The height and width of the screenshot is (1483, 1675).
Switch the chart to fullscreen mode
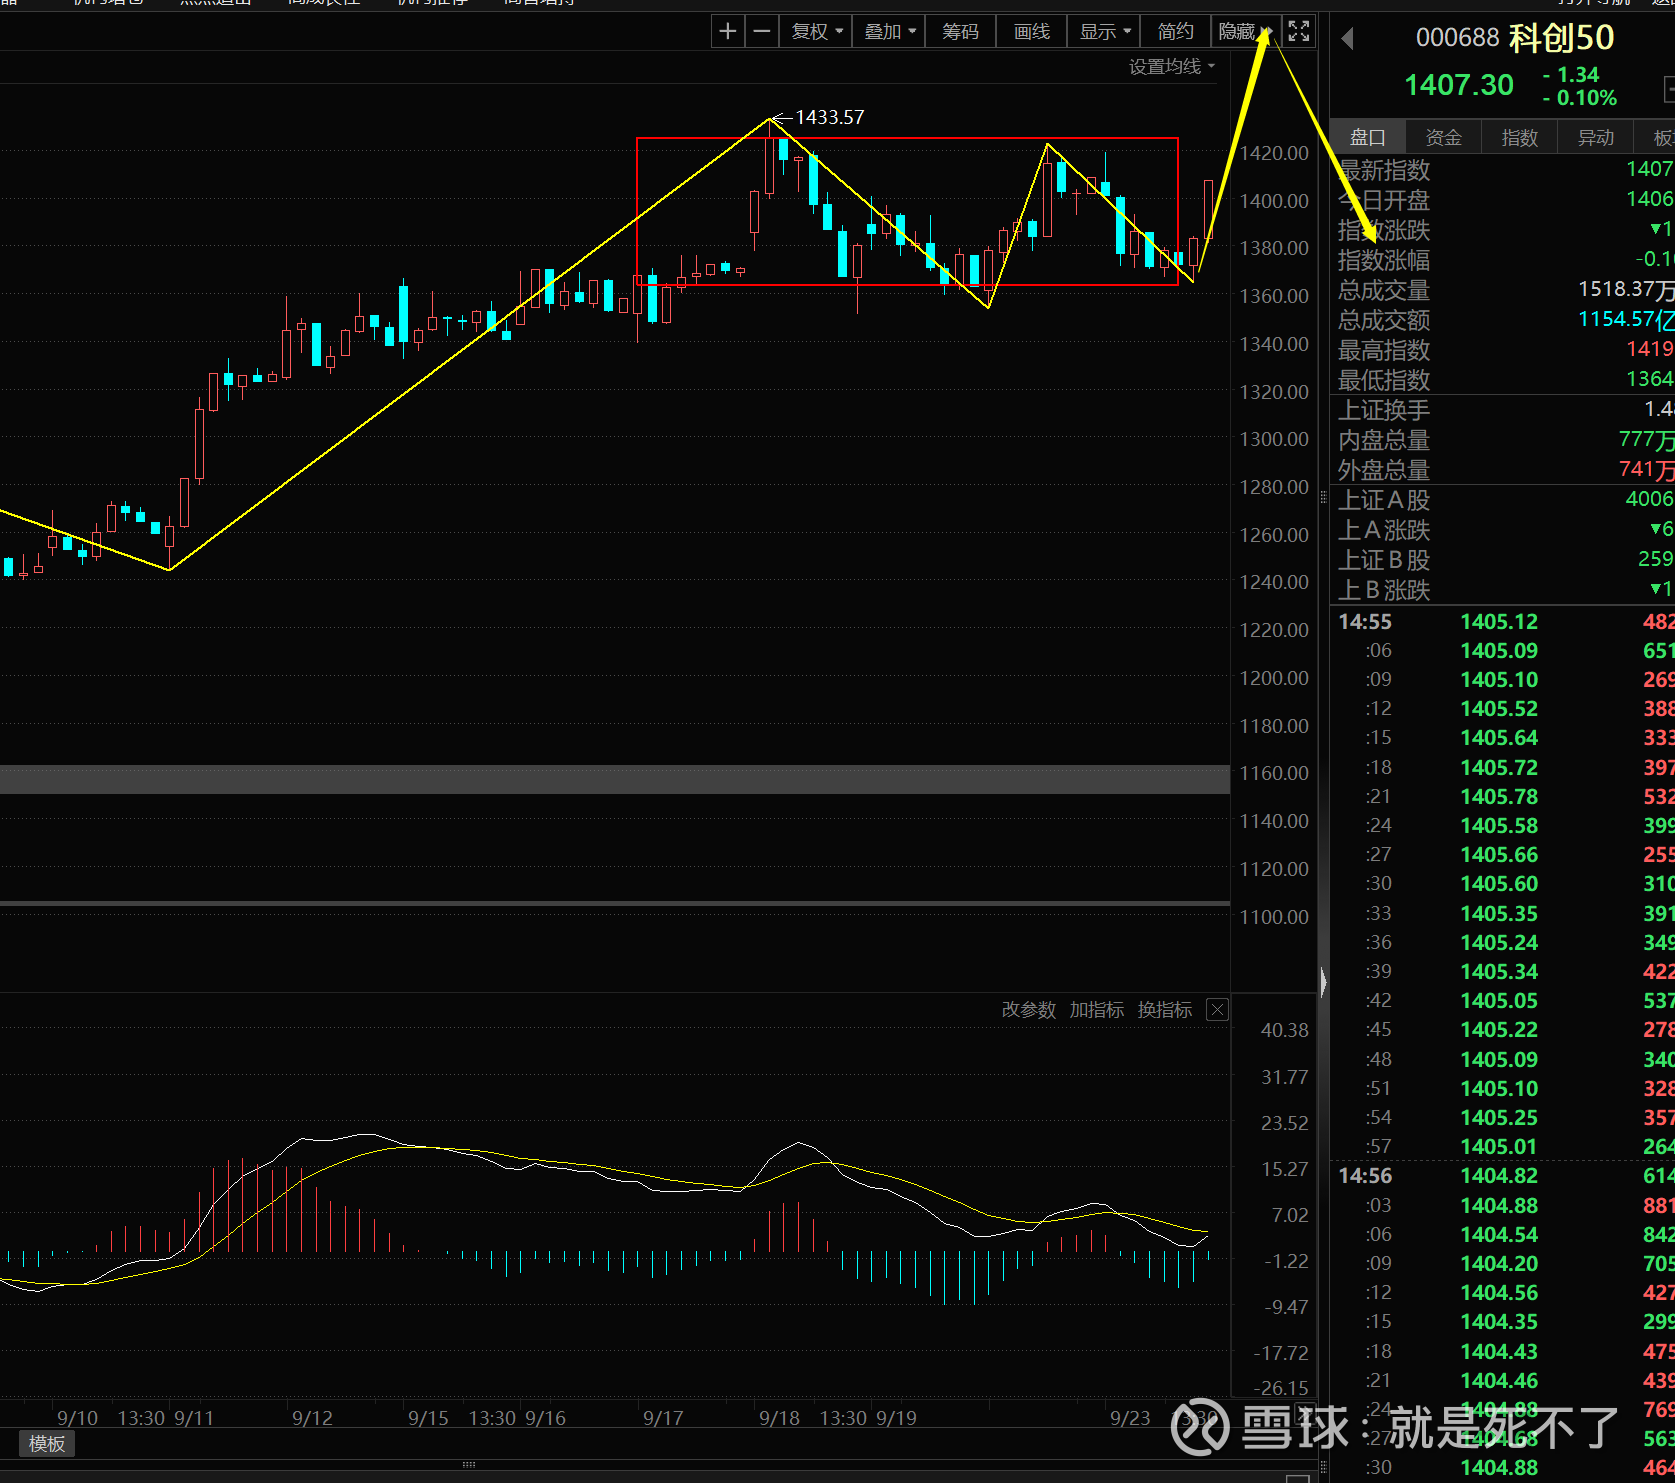pyautogui.click(x=1299, y=32)
